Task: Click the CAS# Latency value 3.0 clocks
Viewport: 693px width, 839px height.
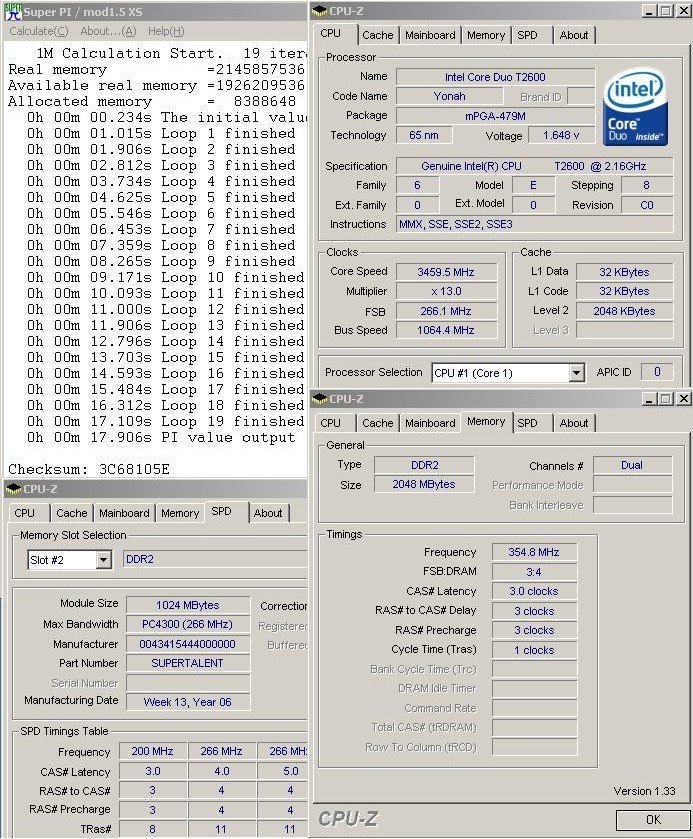Action: tap(534, 591)
